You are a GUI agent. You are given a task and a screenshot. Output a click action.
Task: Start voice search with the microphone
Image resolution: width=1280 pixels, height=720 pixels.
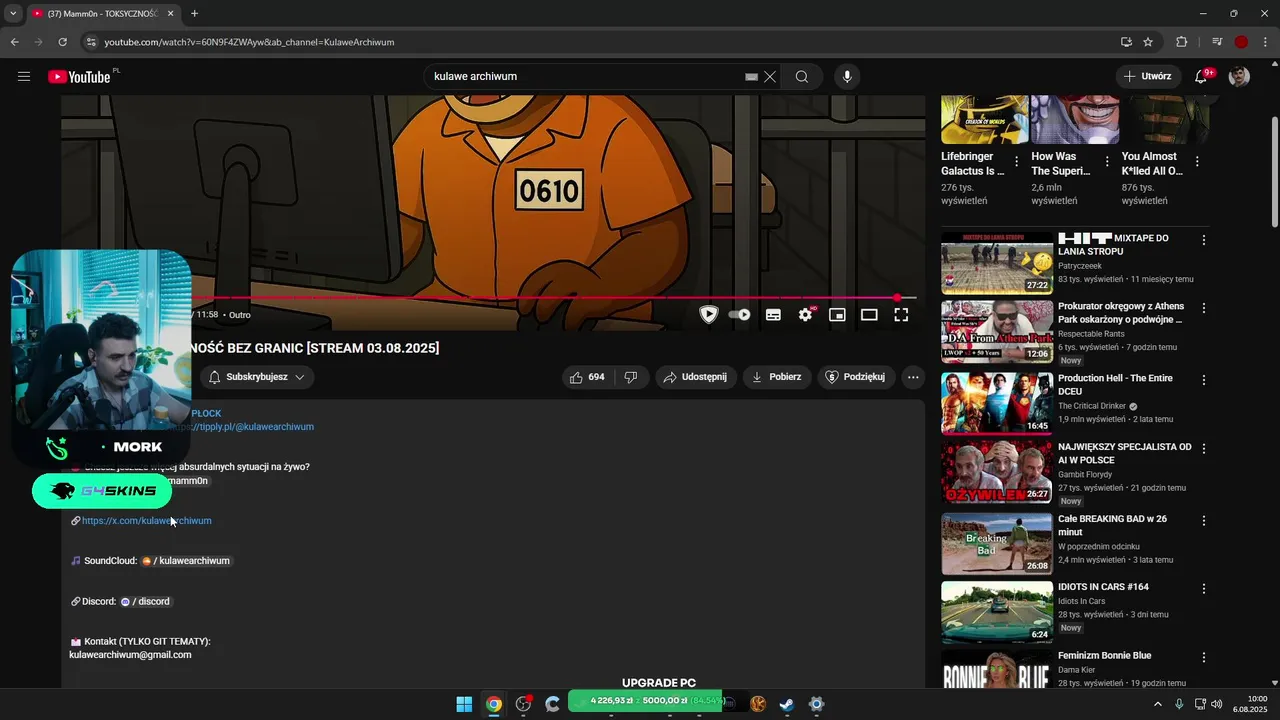[x=847, y=77]
